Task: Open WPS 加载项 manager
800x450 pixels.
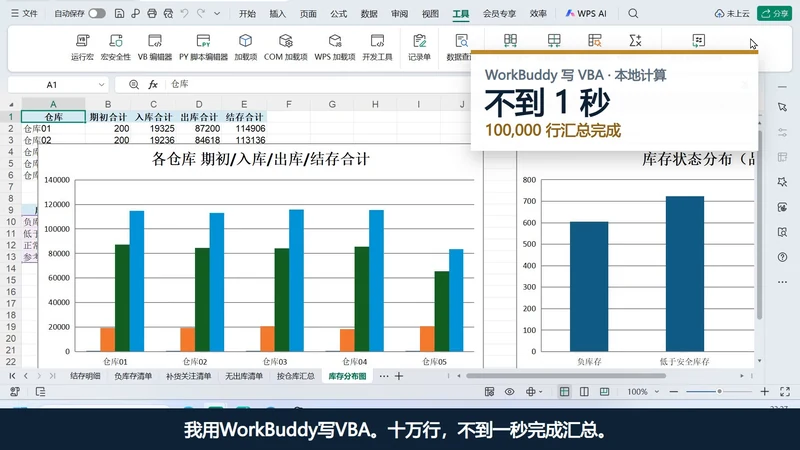Action: pyautogui.click(x=335, y=47)
